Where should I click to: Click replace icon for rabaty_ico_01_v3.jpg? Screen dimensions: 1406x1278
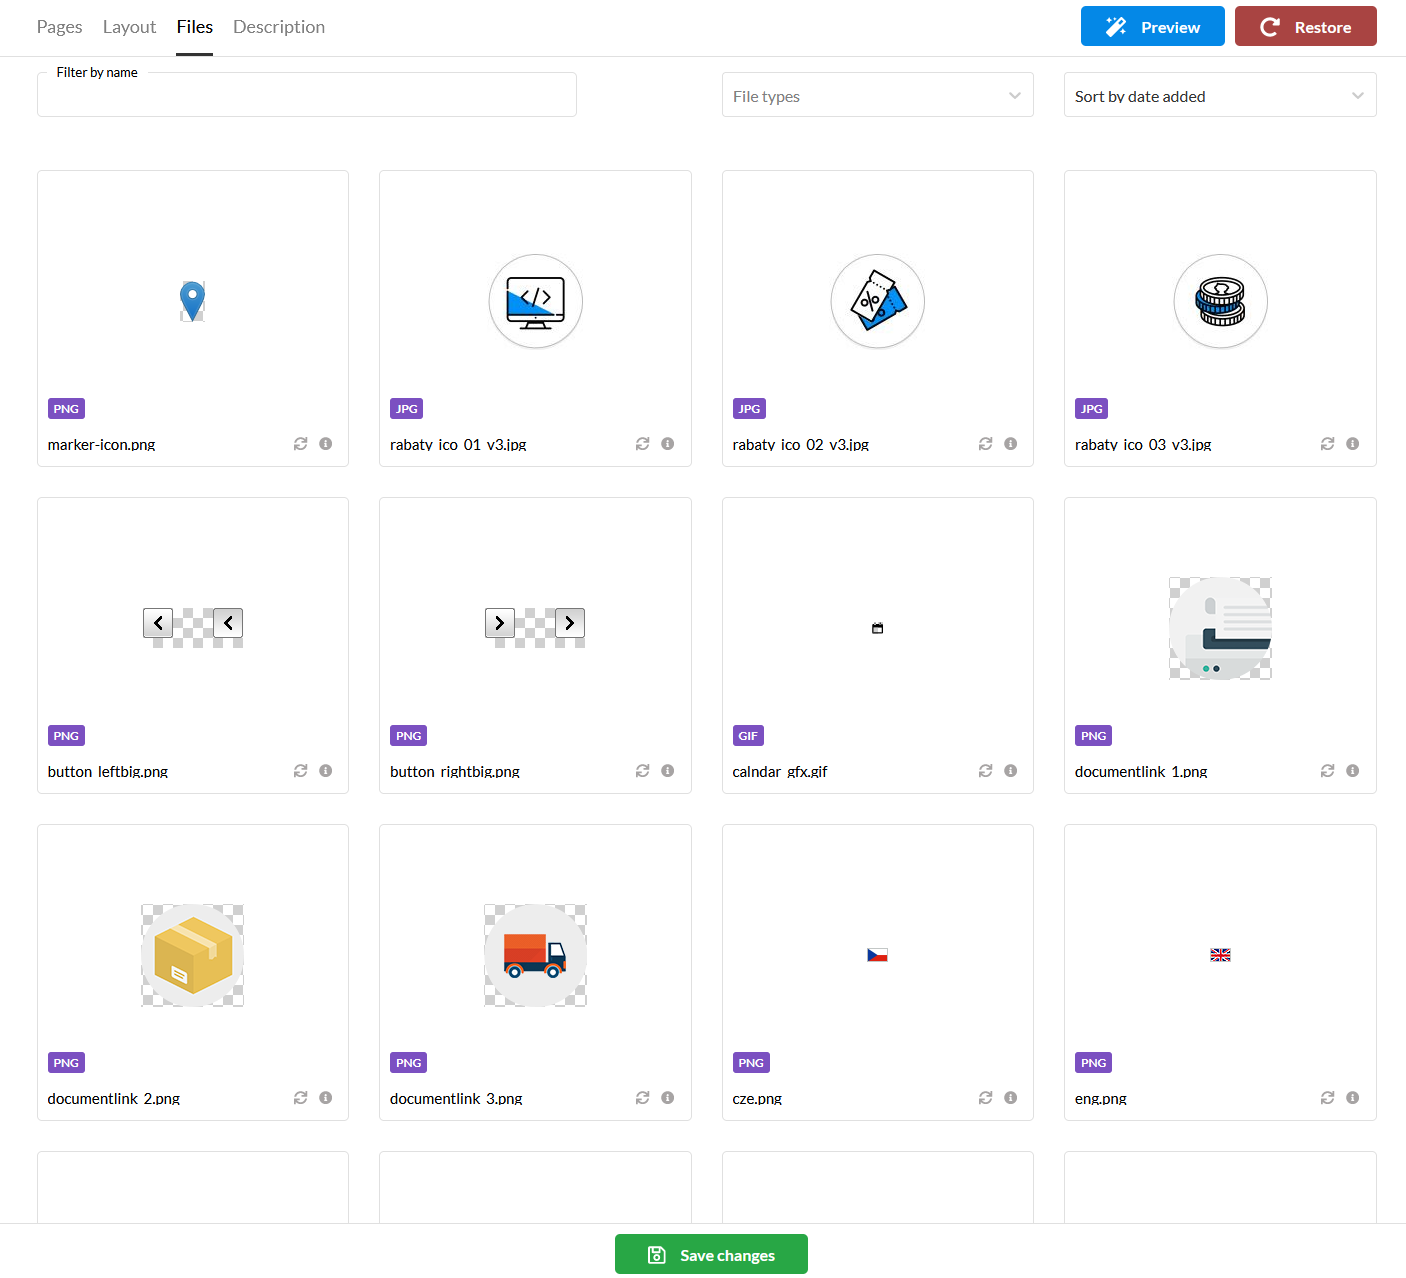tap(643, 444)
